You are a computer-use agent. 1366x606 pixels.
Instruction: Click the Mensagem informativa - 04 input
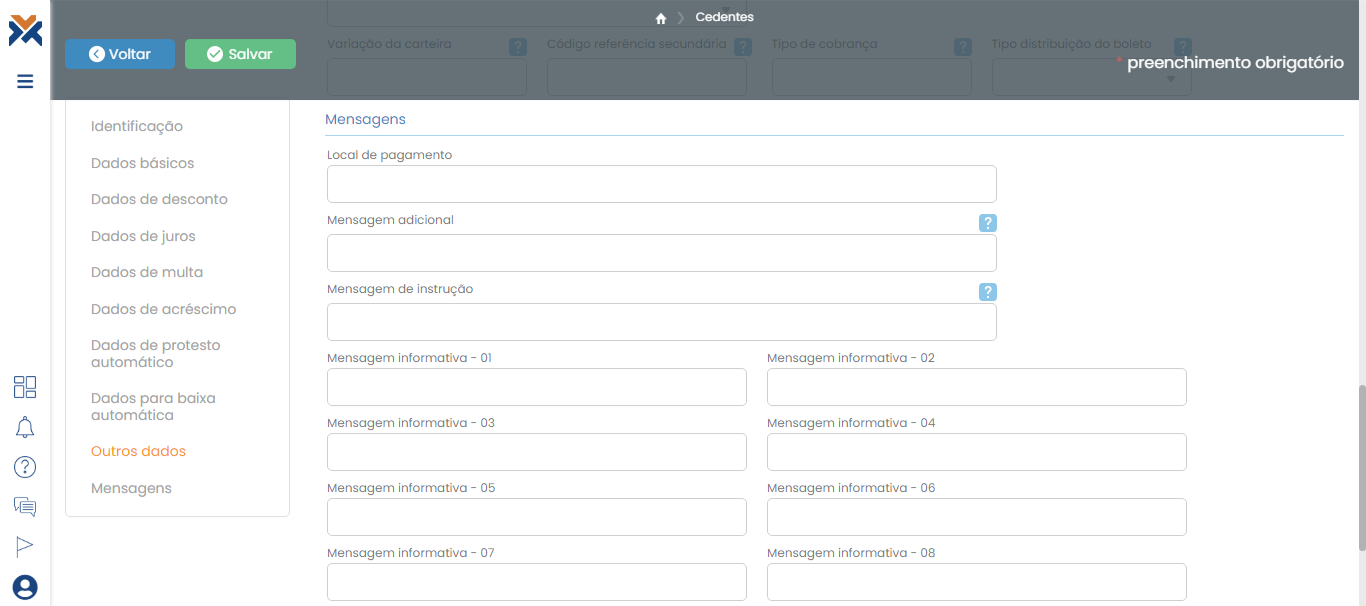coord(976,452)
